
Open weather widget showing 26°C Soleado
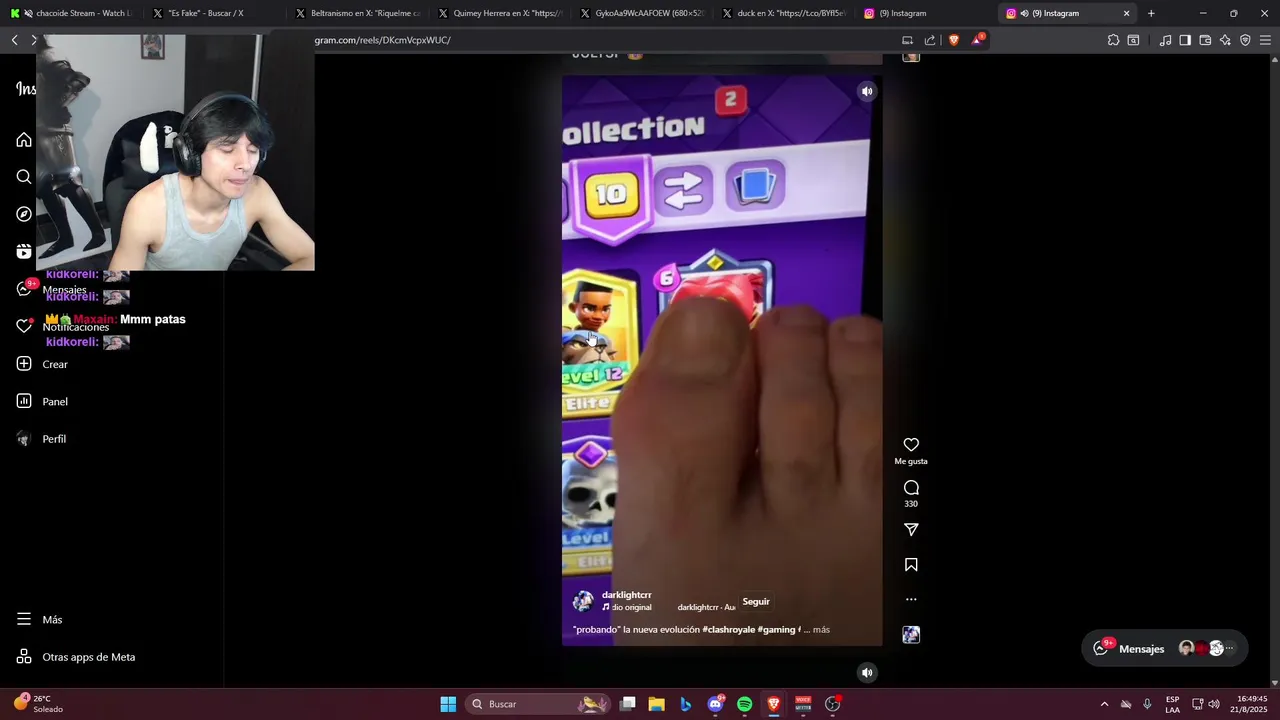tap(40, 704)
